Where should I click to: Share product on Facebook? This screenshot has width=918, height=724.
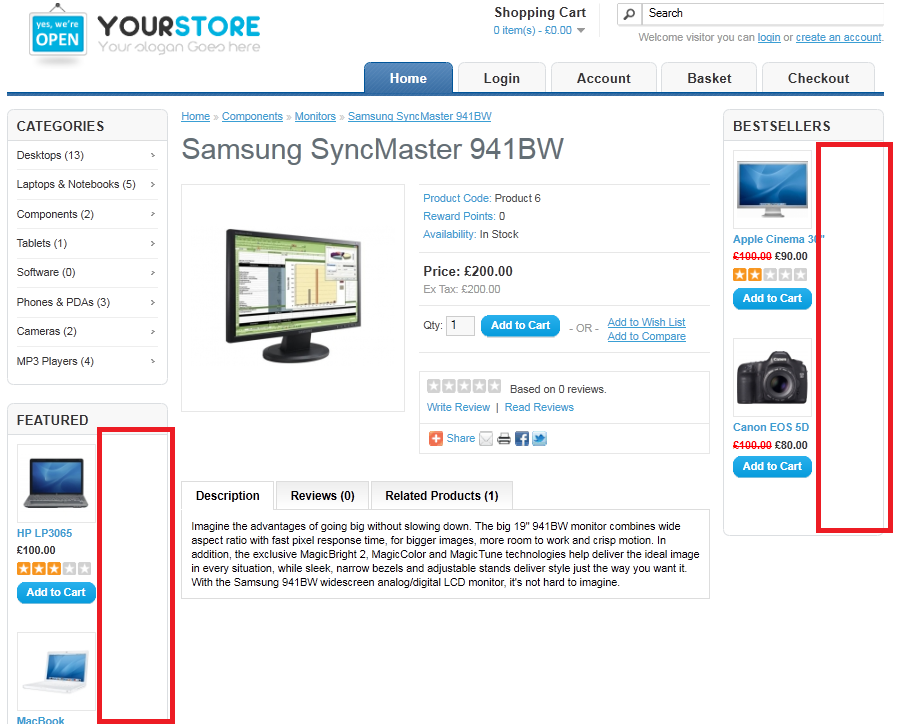(x=522, y=438)
